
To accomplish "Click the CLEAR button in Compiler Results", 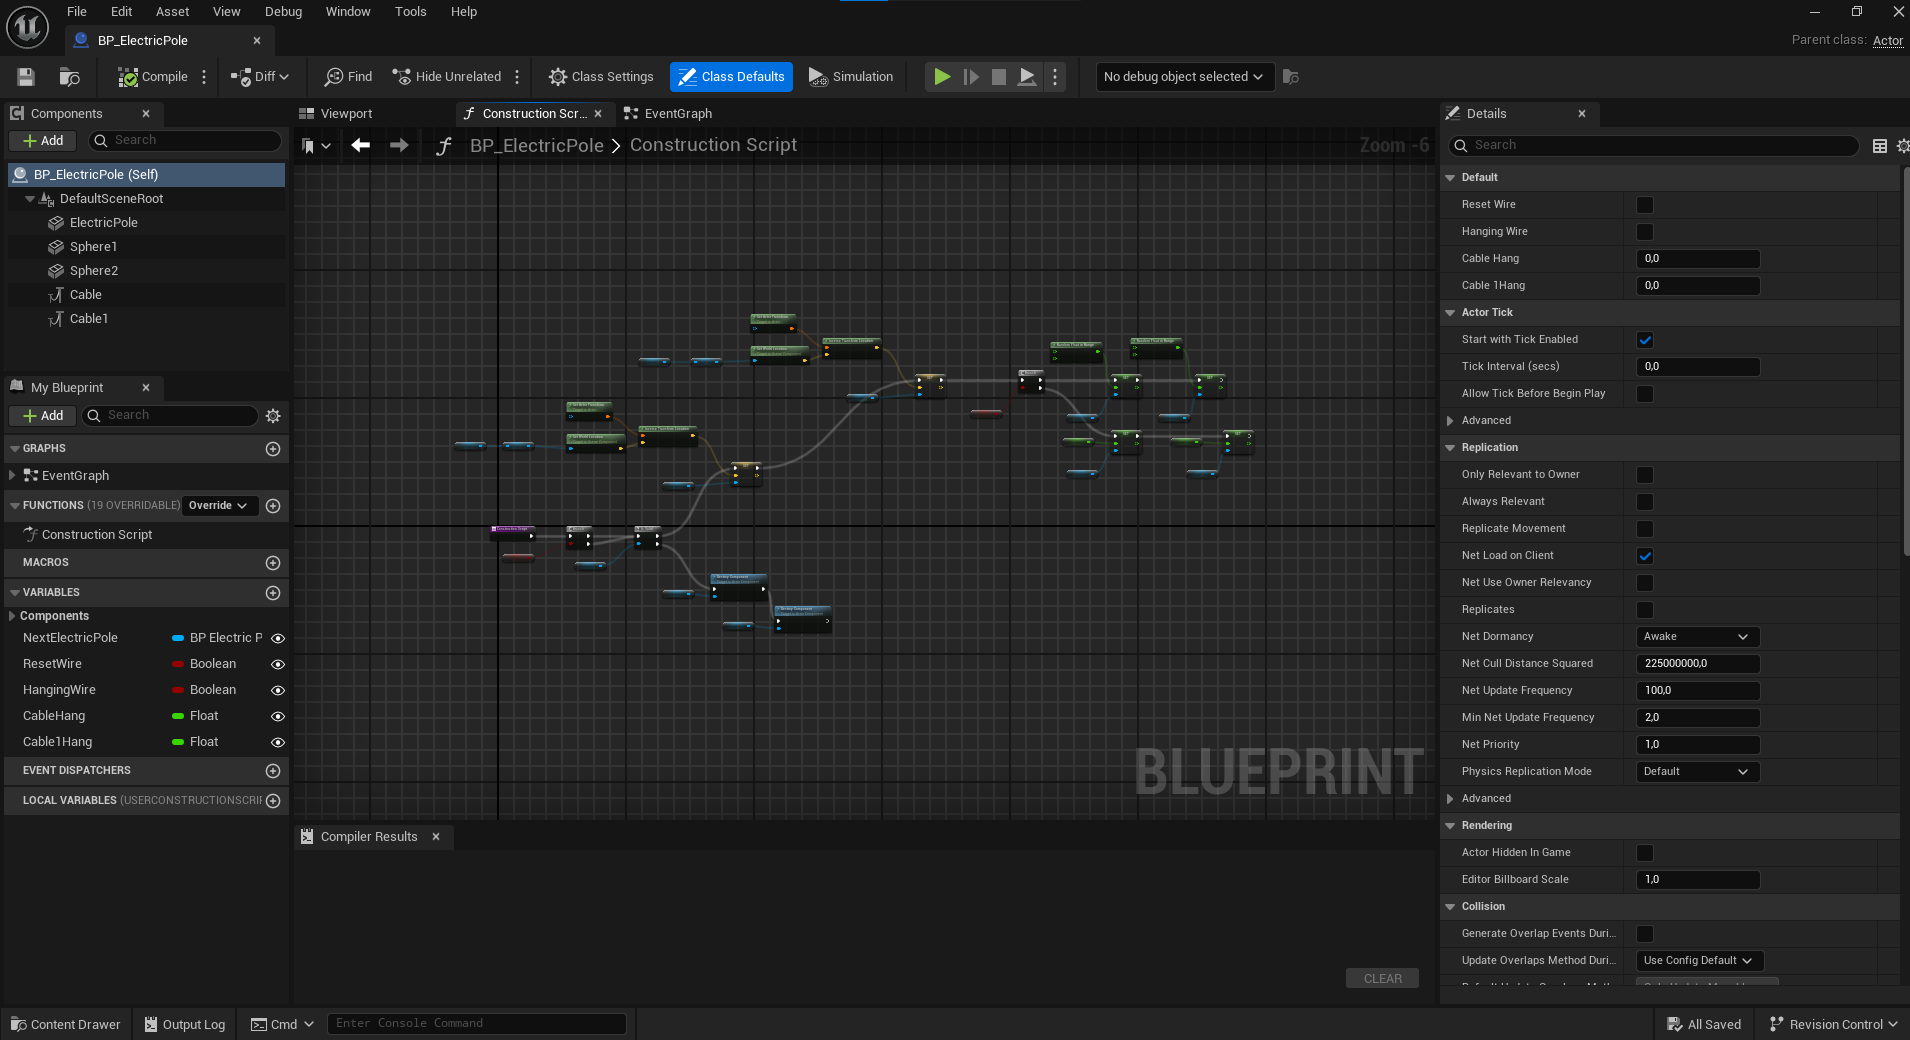I will 1382,979.
